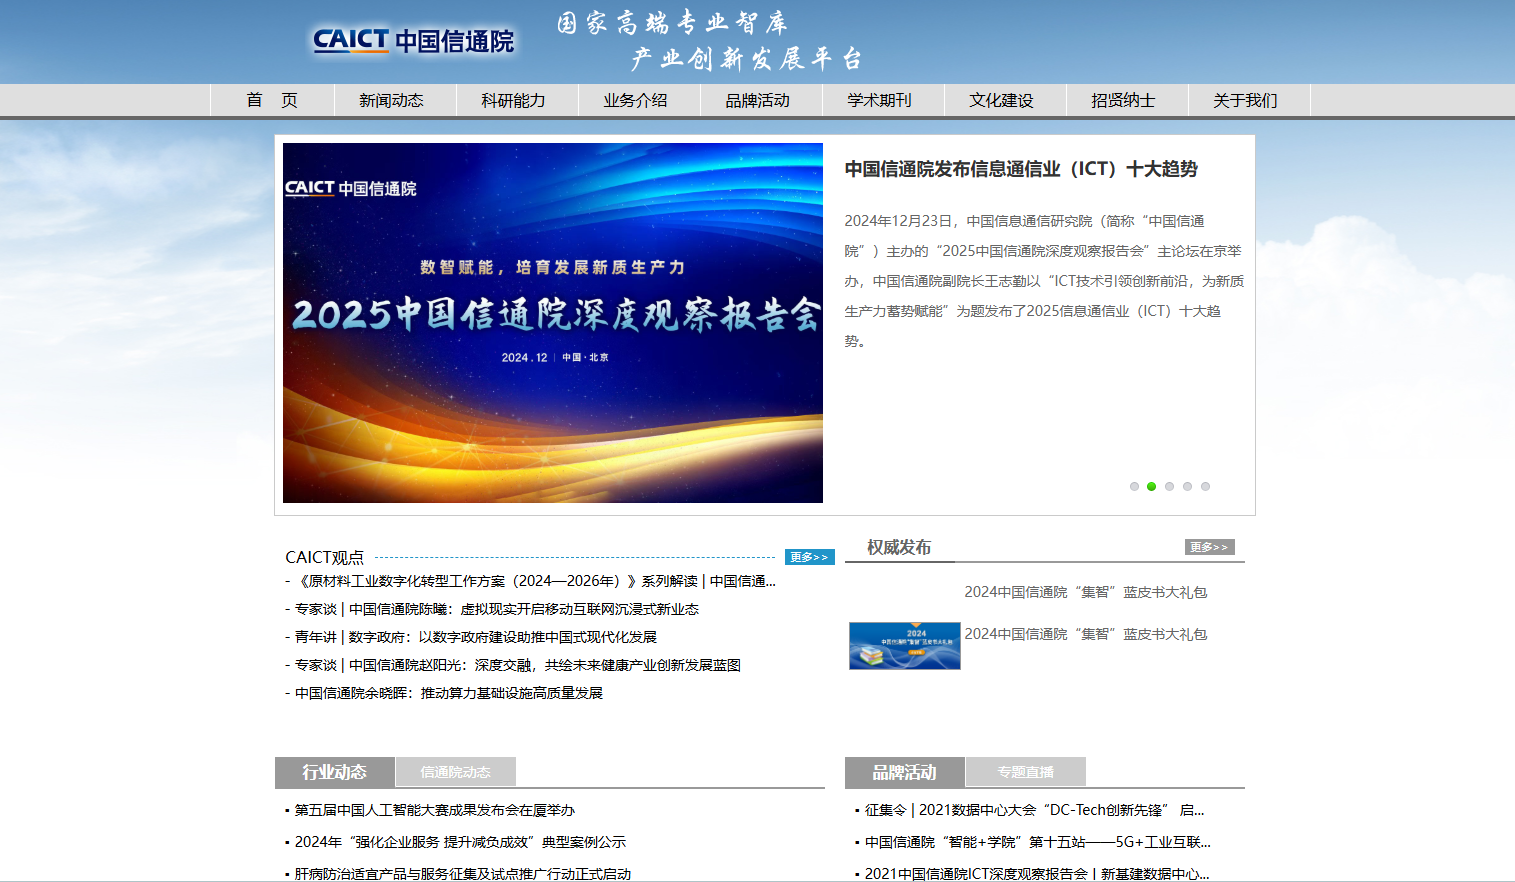Select the 行业动态 tab
1515x882 pixels.
[334, 771]
